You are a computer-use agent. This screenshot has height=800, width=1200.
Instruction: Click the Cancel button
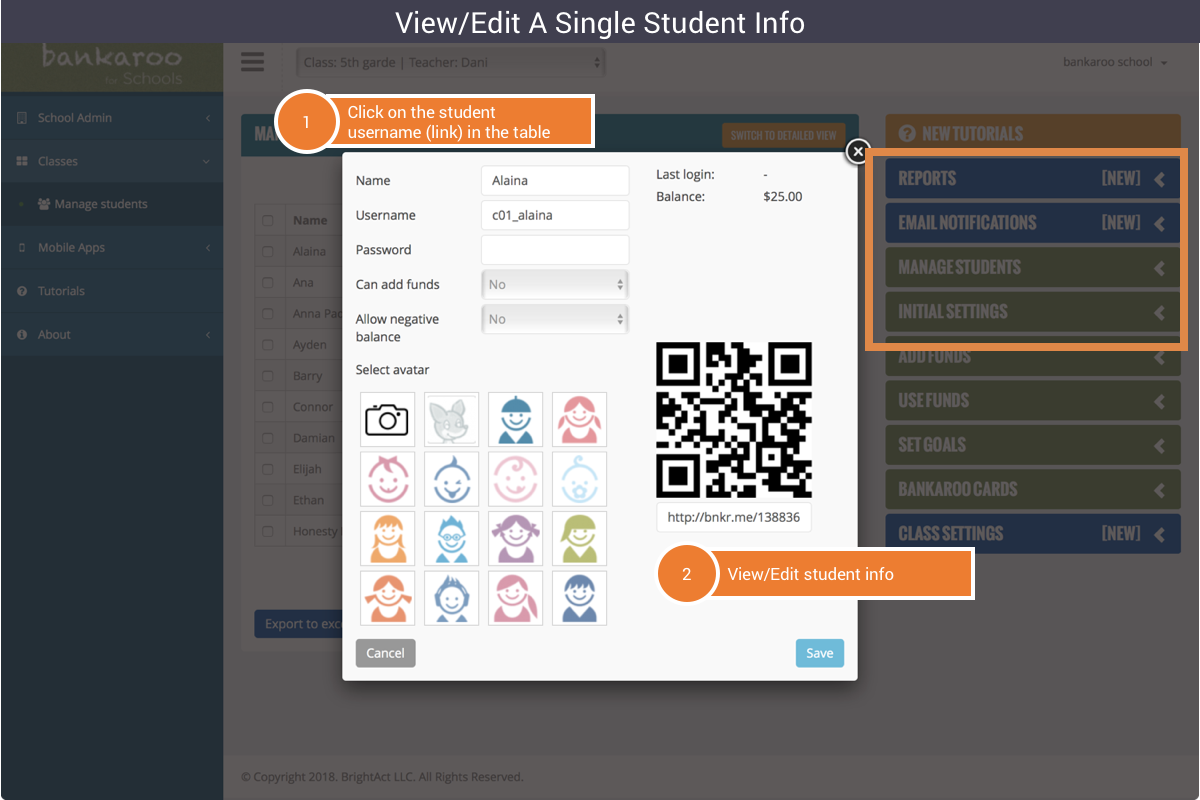pyautogui.click(x=385, y=653)
